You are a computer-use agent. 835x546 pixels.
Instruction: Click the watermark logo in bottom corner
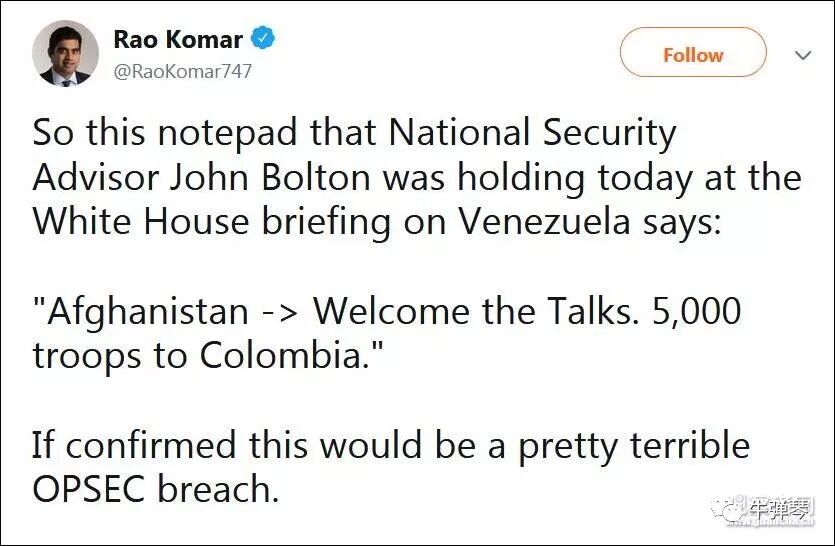pos(762,511)
